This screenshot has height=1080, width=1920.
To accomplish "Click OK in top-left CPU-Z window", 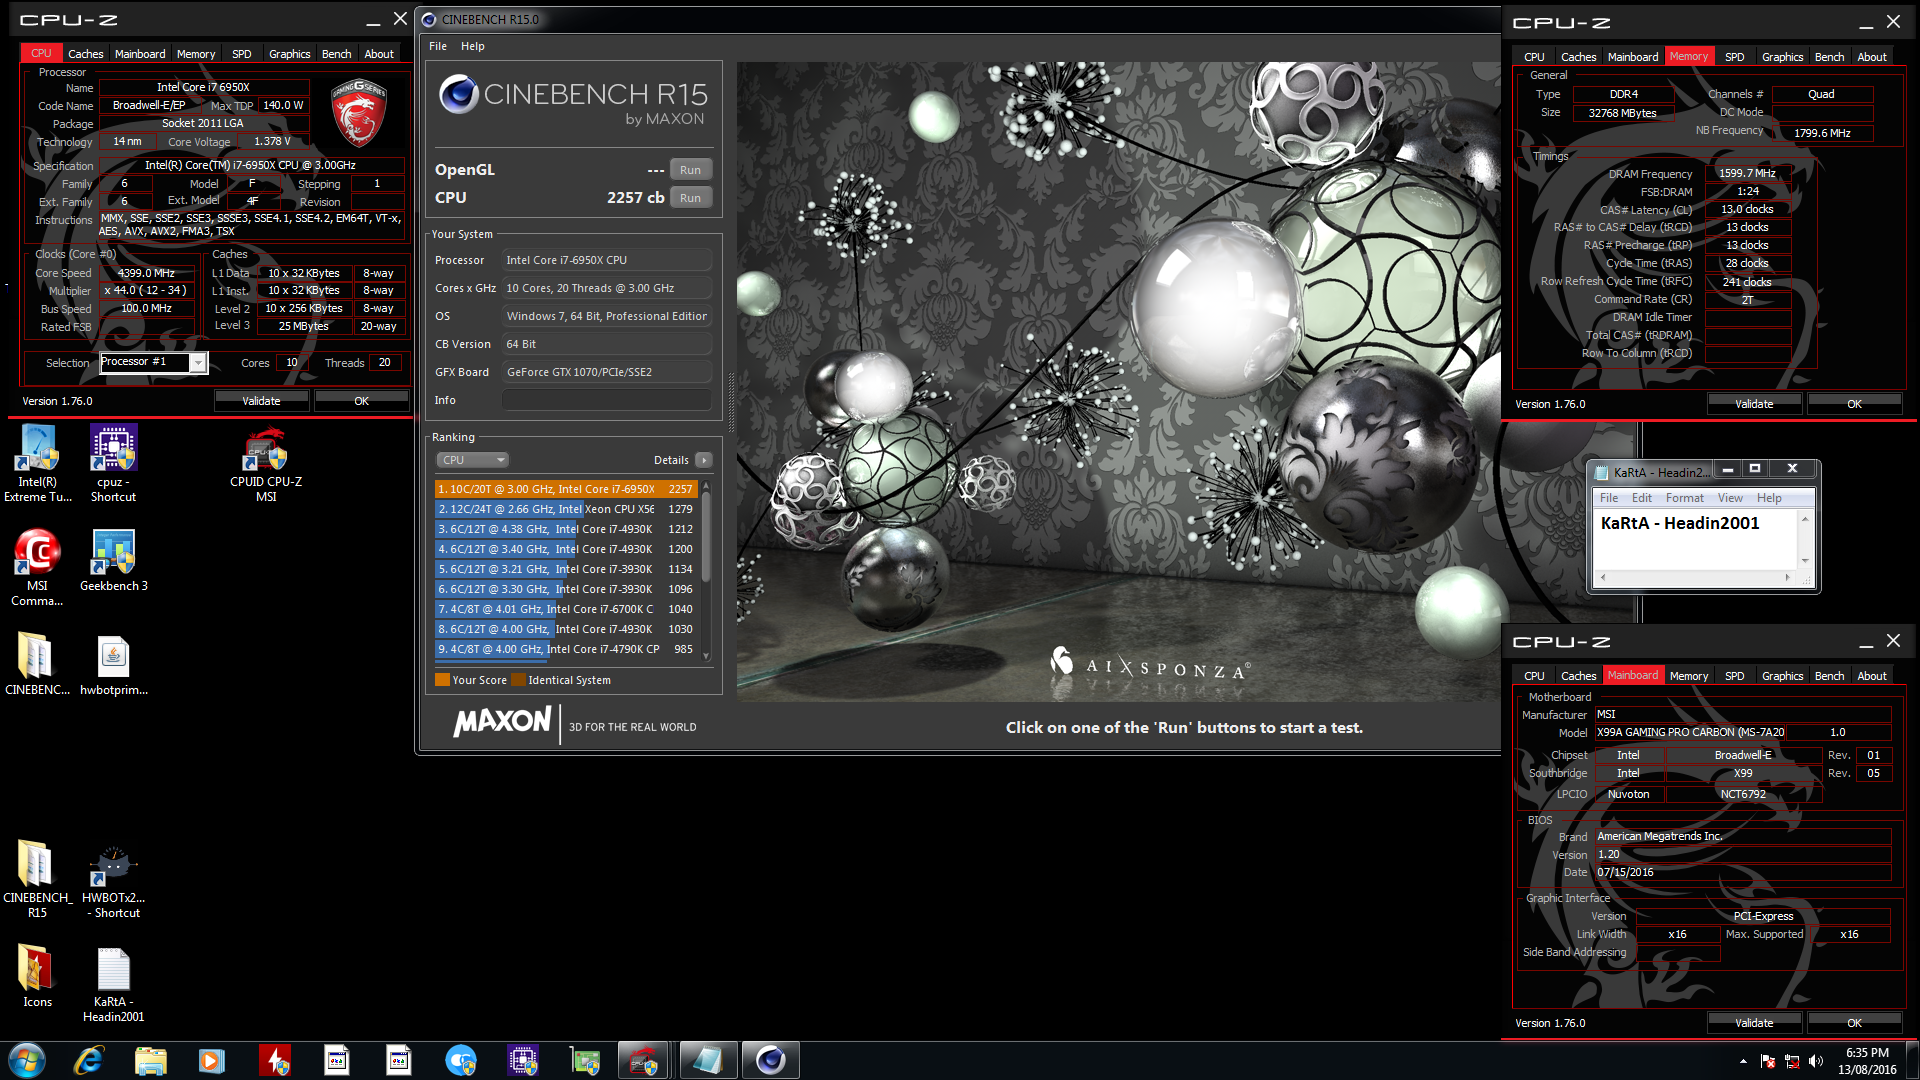I will pos(361,401).
